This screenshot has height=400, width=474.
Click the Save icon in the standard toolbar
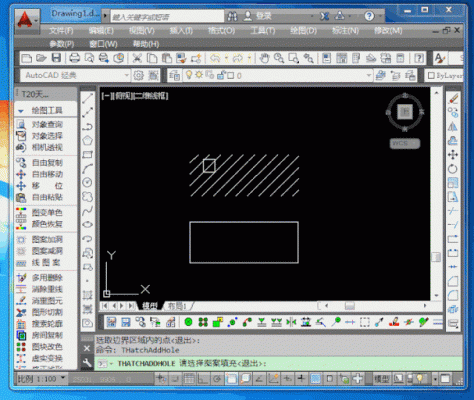tap(56, 58)
